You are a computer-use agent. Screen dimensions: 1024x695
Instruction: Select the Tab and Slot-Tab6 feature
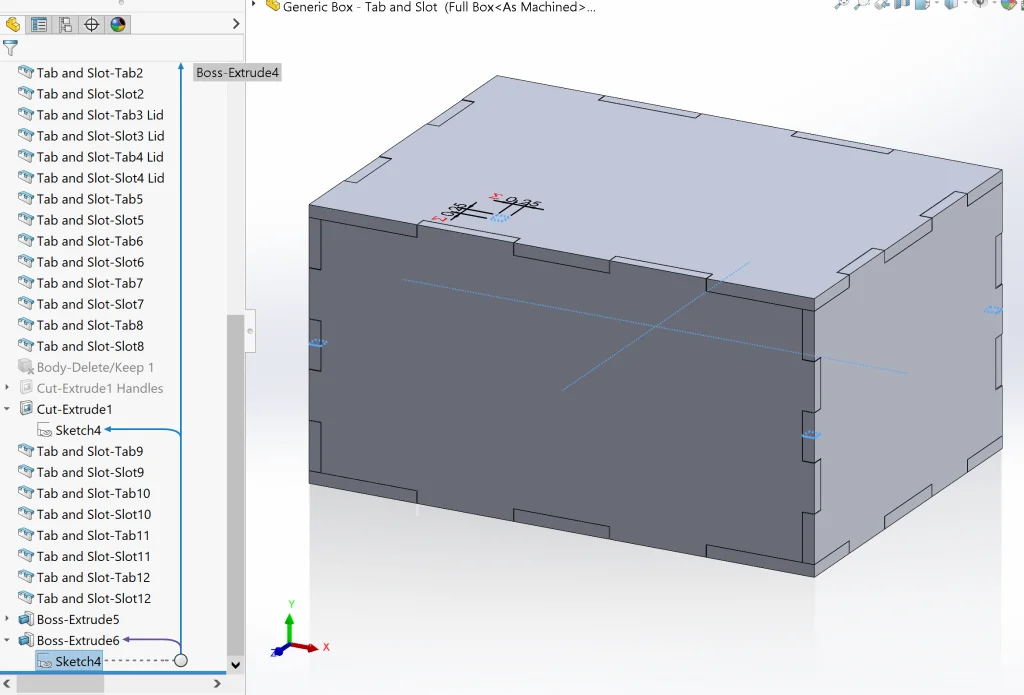(x=89, y=241)
